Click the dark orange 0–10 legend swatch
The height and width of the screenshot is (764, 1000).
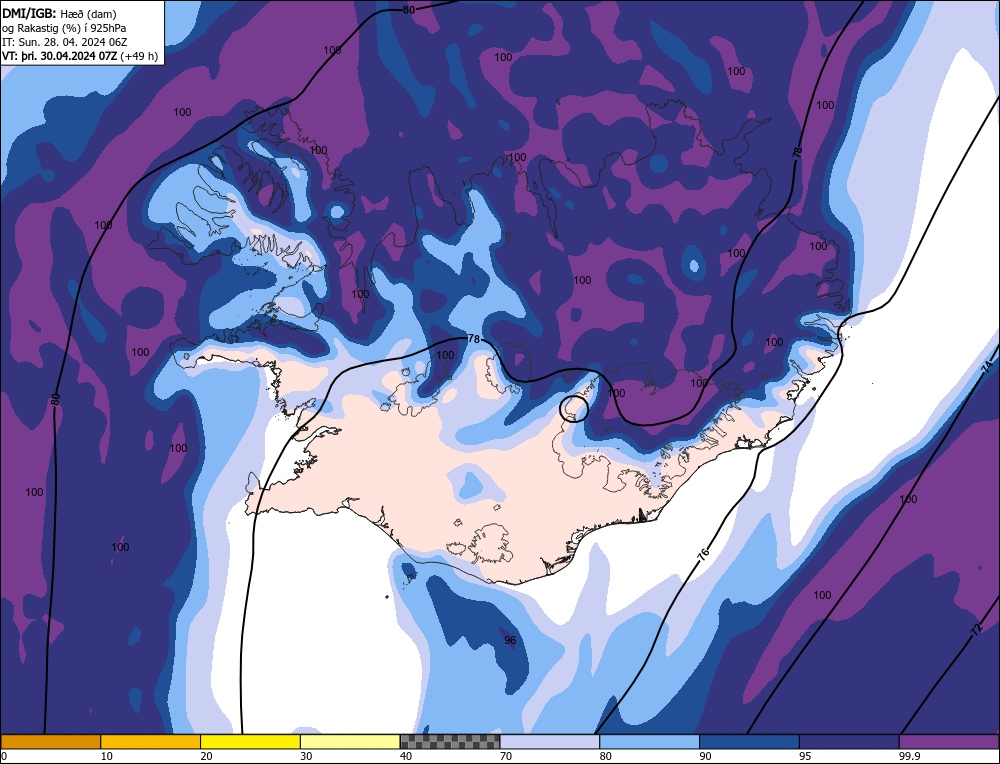click(x=50, y=742)
